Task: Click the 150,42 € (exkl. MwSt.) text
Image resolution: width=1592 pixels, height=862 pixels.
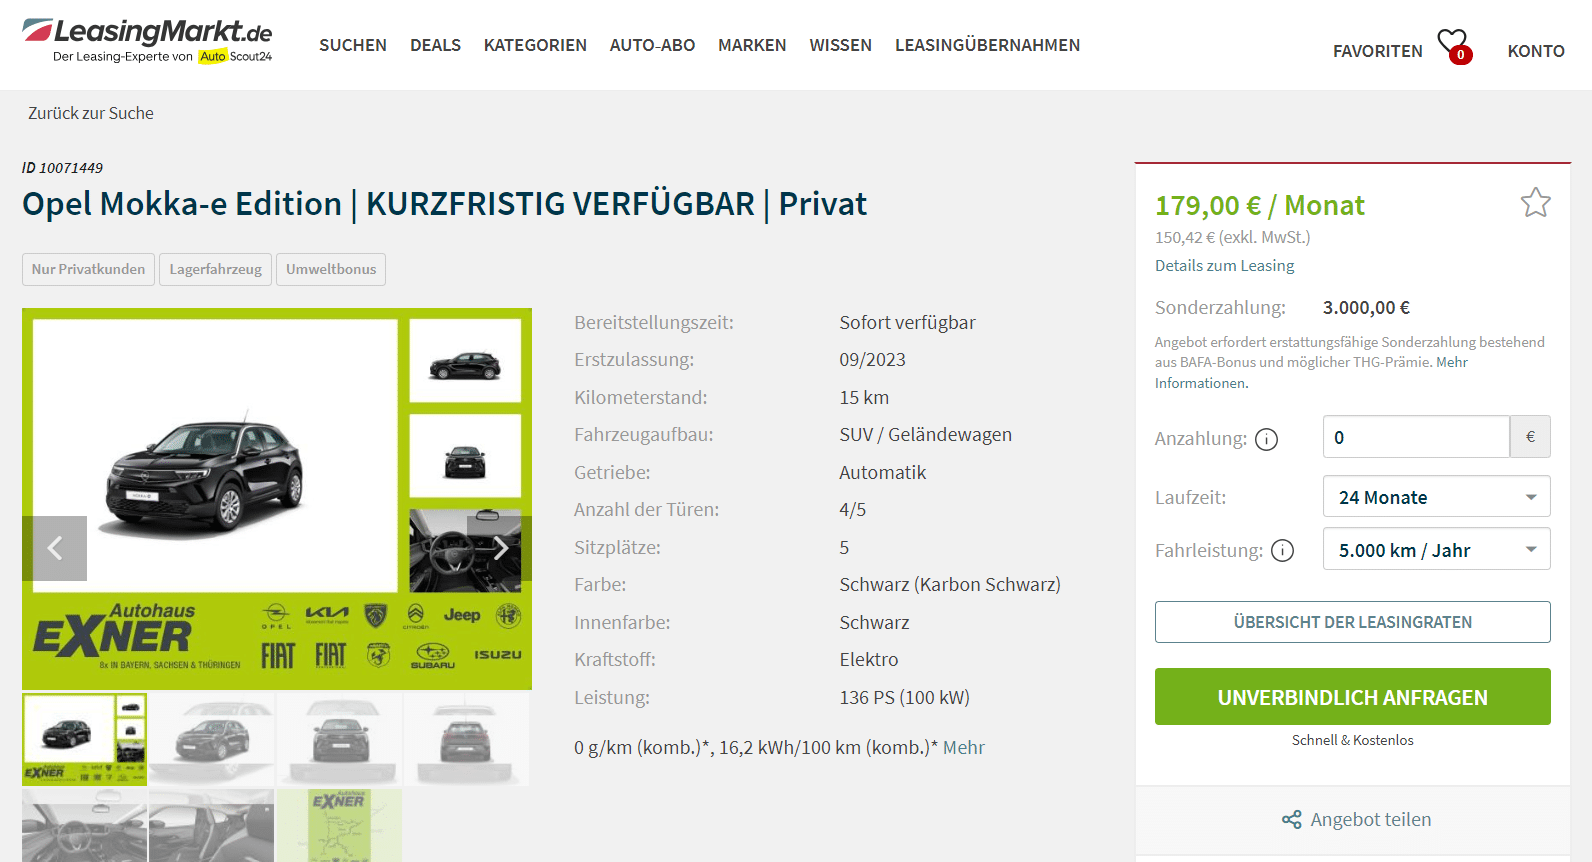Action: click(x=1232, y=237)
